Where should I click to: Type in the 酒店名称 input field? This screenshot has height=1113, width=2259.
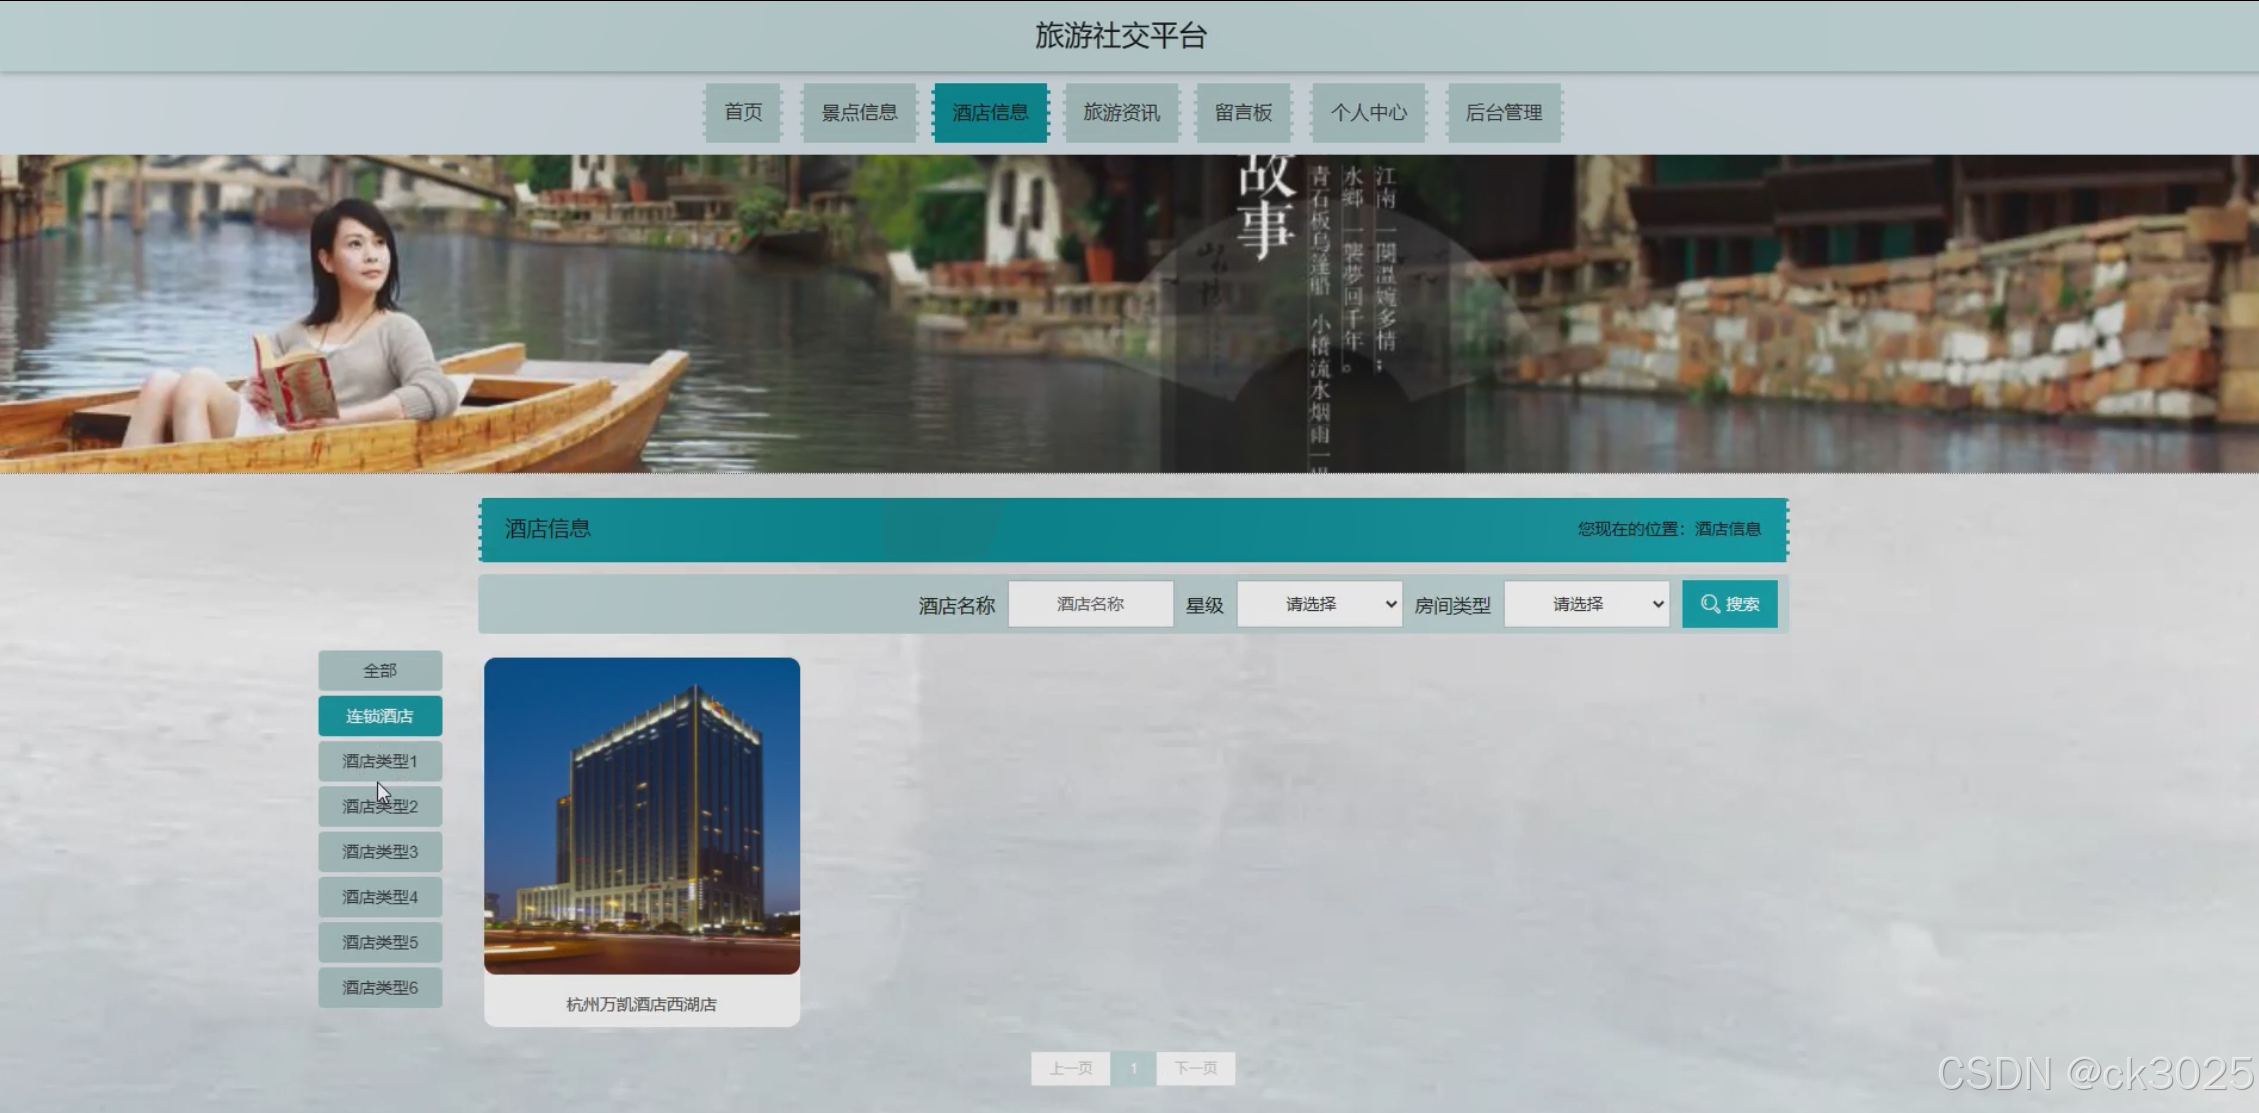point(1090,604)
